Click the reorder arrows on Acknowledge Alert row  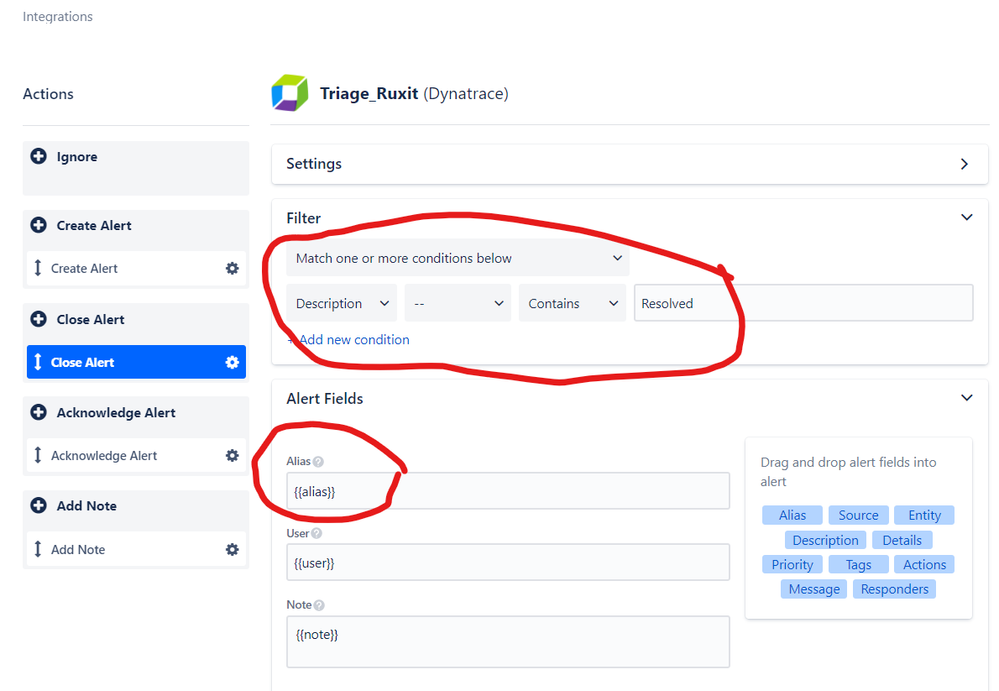click(38, 455)
